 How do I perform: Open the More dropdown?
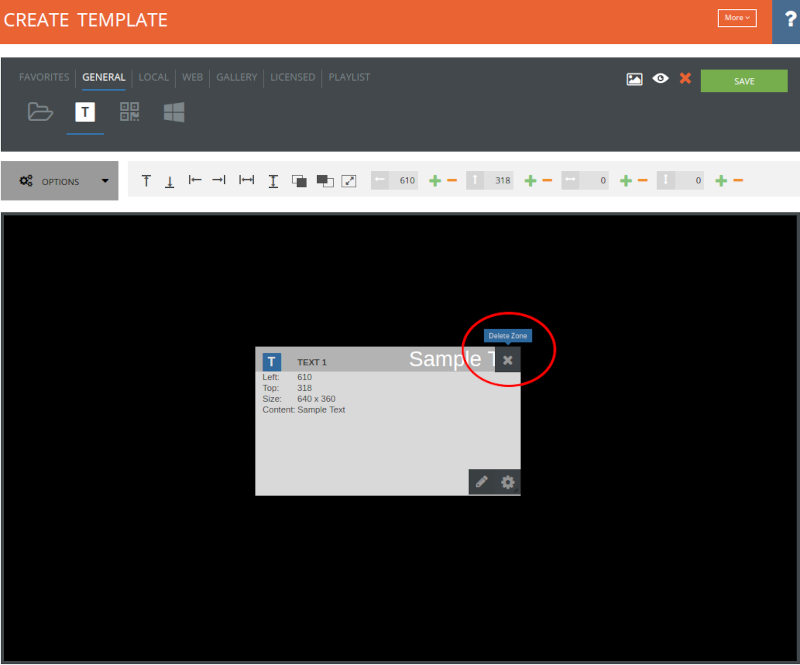737,18
